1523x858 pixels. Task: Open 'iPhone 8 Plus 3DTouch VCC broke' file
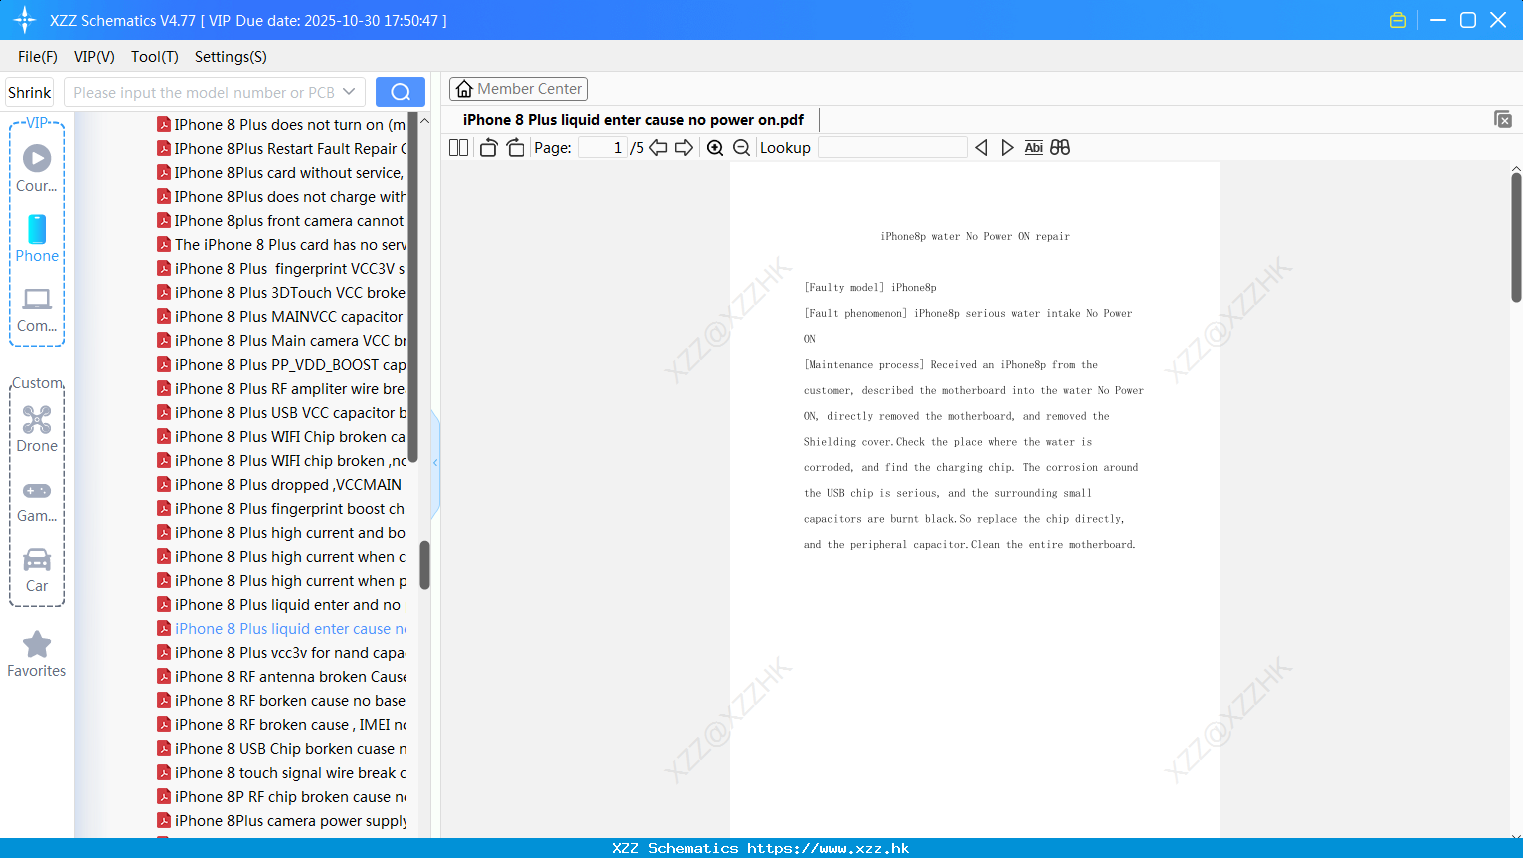pos(281,293)
